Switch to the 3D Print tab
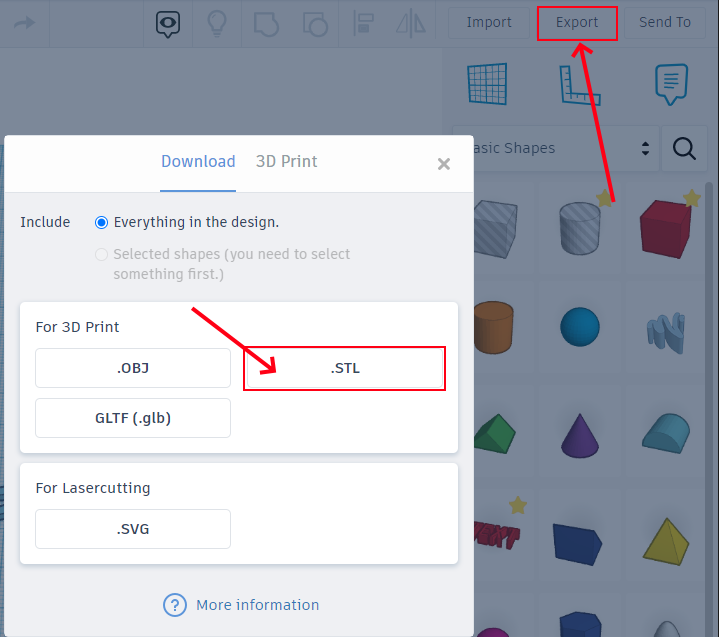The width and height of the screenshot is (719, 637). coord(286,161)
